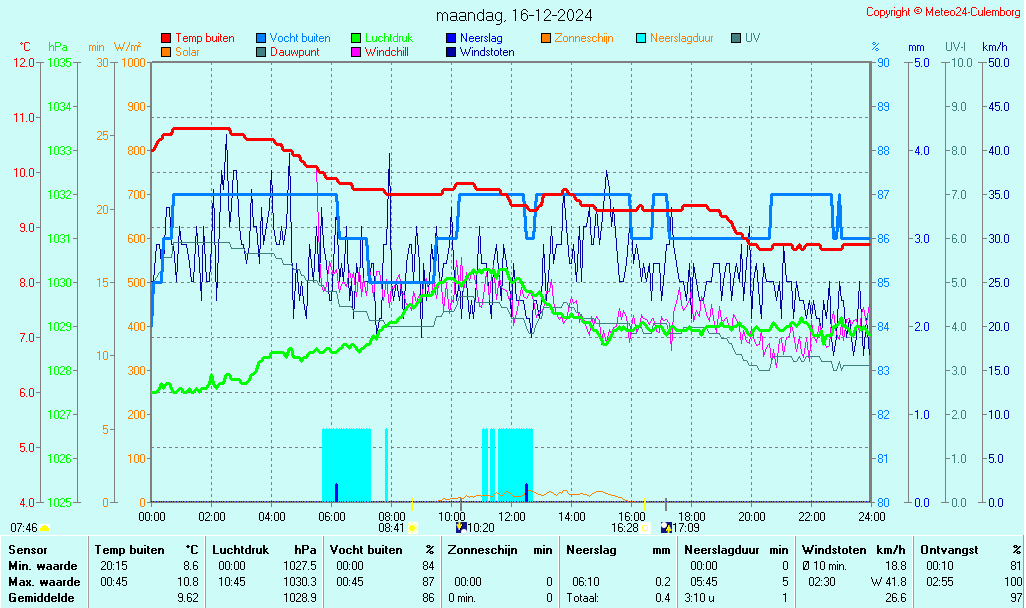
Task: Click the red Temp buiten legend swatch
Action: [x=166, y=38]
